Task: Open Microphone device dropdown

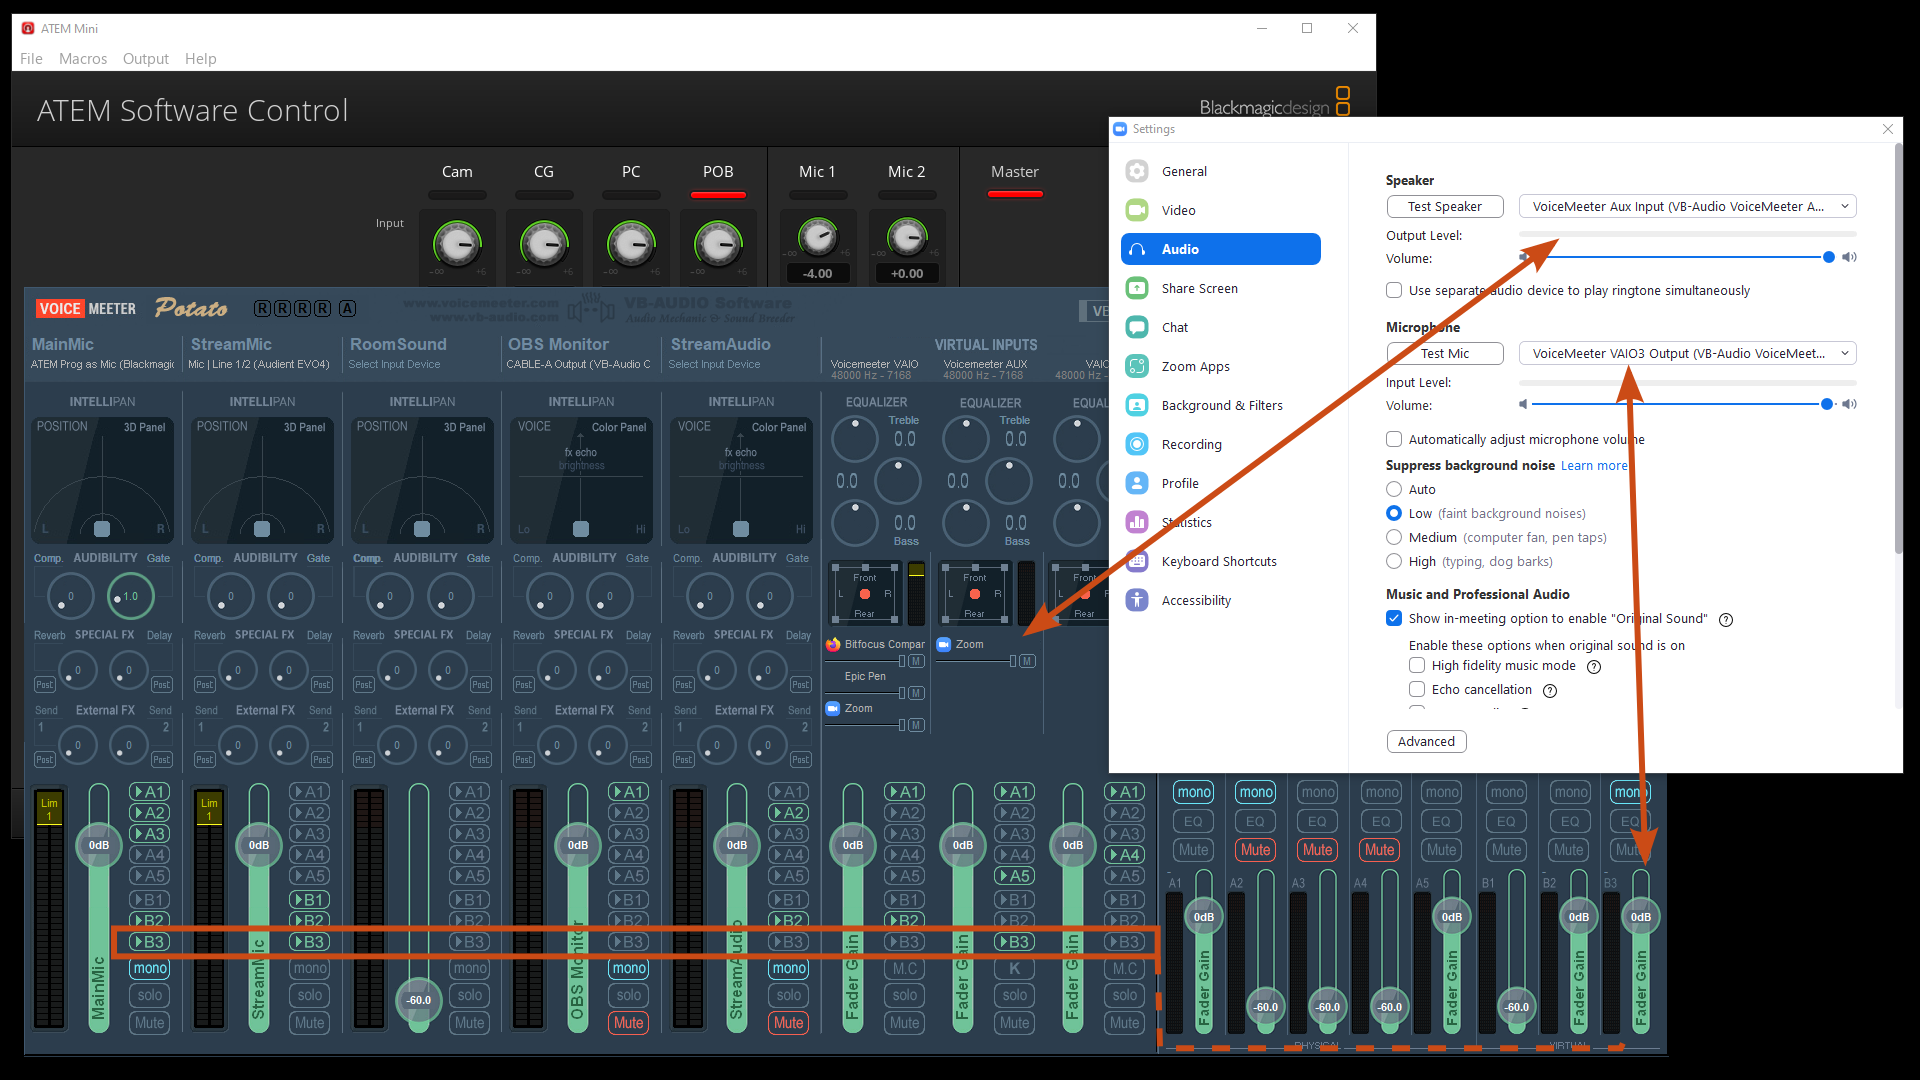Action: point(1688,353)
